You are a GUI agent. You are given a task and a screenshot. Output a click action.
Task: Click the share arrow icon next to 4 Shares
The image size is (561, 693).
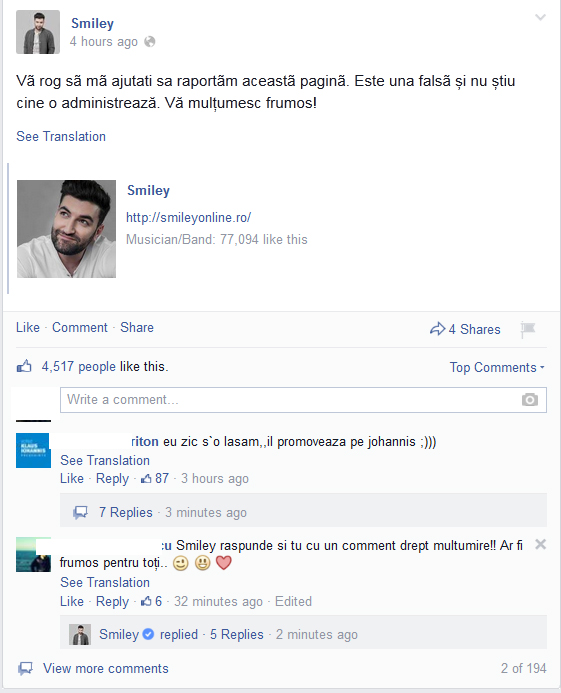point(437,329)
